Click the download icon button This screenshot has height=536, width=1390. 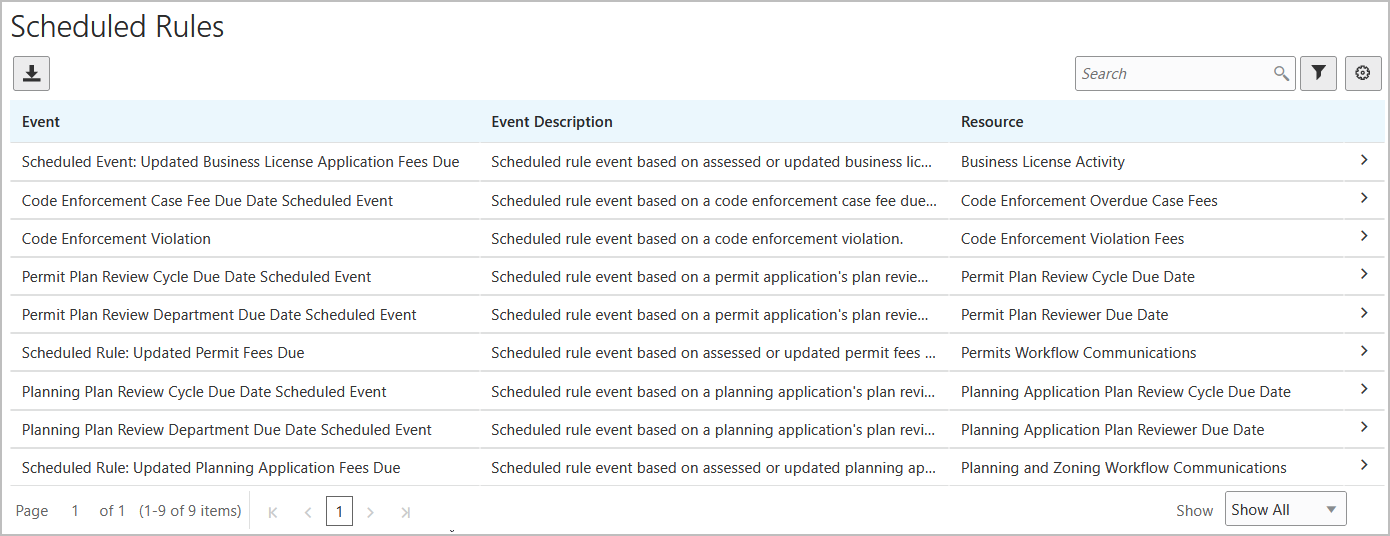point(31,73)
